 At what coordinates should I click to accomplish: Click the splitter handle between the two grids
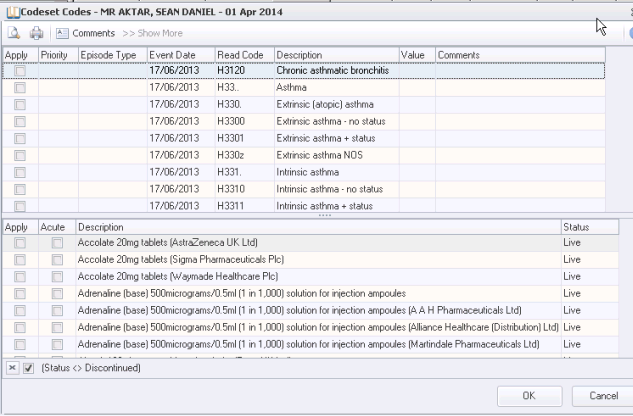coord(316,215)
